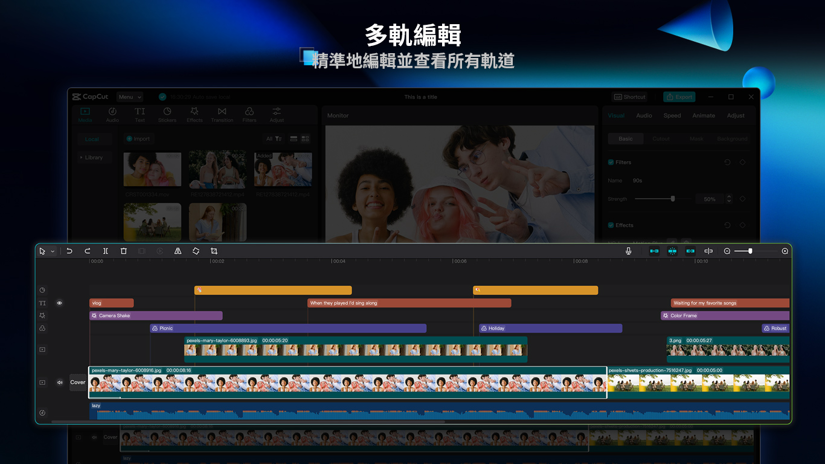The width and height of the screenshot is (825, 464).
Task: Expand the Library section in media panel
Action: [x=91, y=157]
